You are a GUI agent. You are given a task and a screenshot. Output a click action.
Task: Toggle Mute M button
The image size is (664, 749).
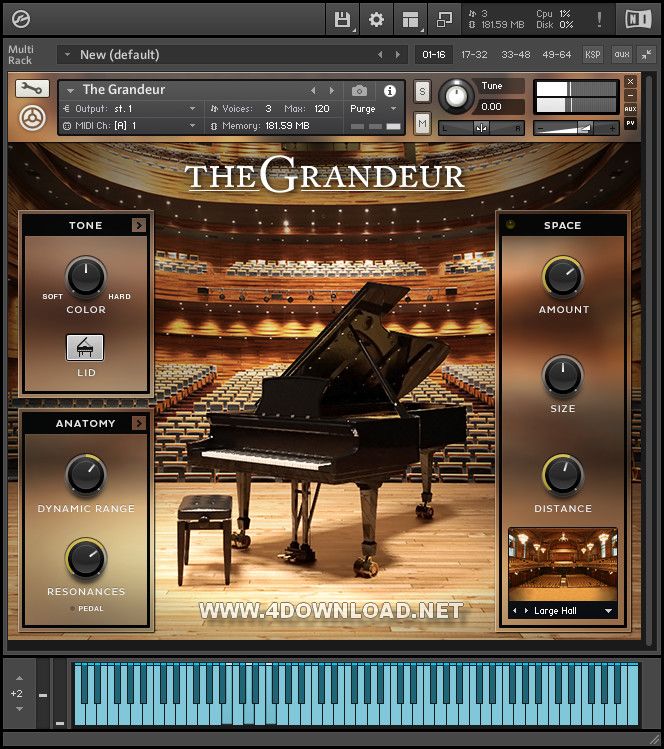(x=422, y=124)
